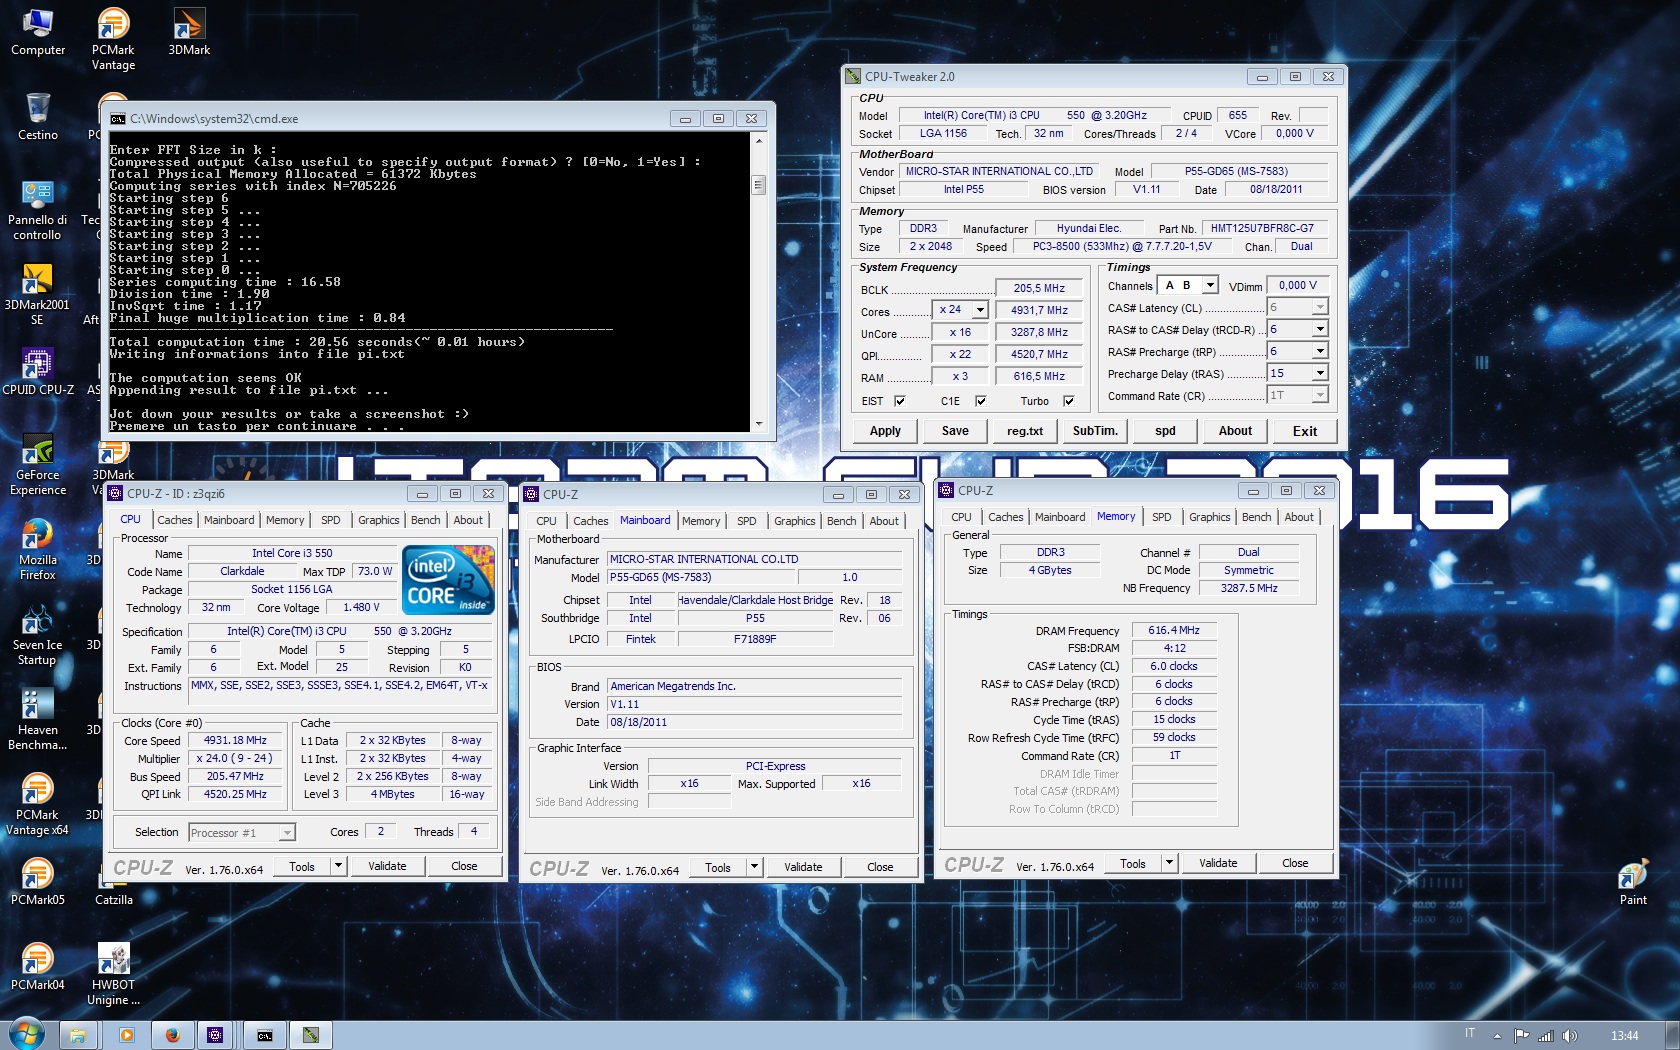Open Processor #1 selection dropdown
Screen dimensions: 1680x1050
[286, 832]
